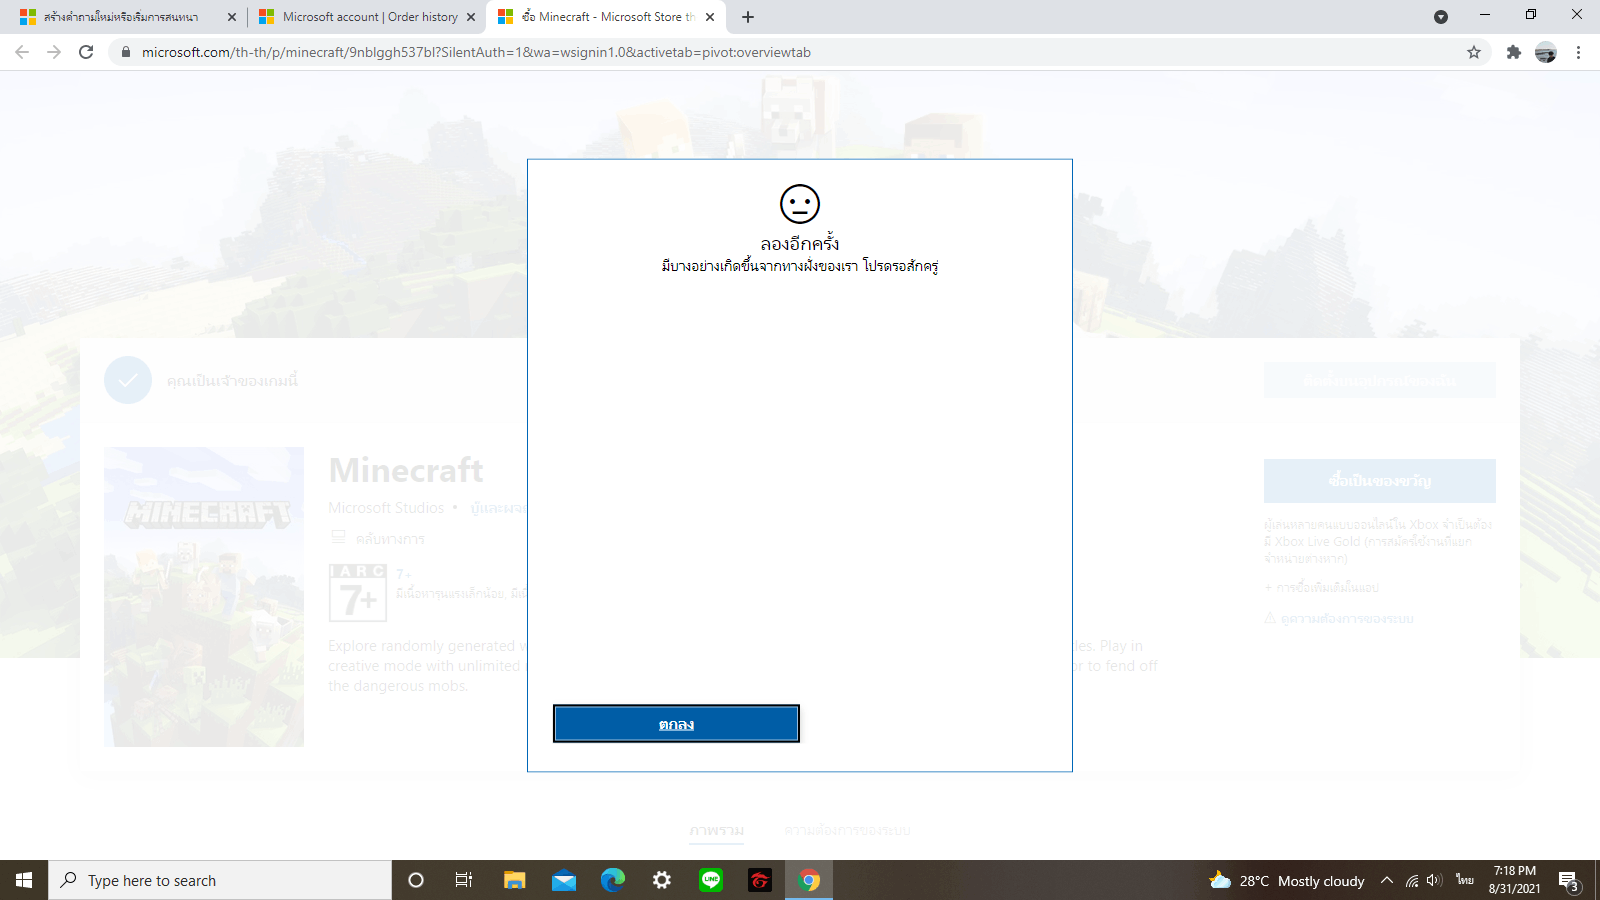Click the ซื้อเป็นของขวัญ gift button
The width and height of the screenshot is (1600, 900).
tap(1380, 481)
